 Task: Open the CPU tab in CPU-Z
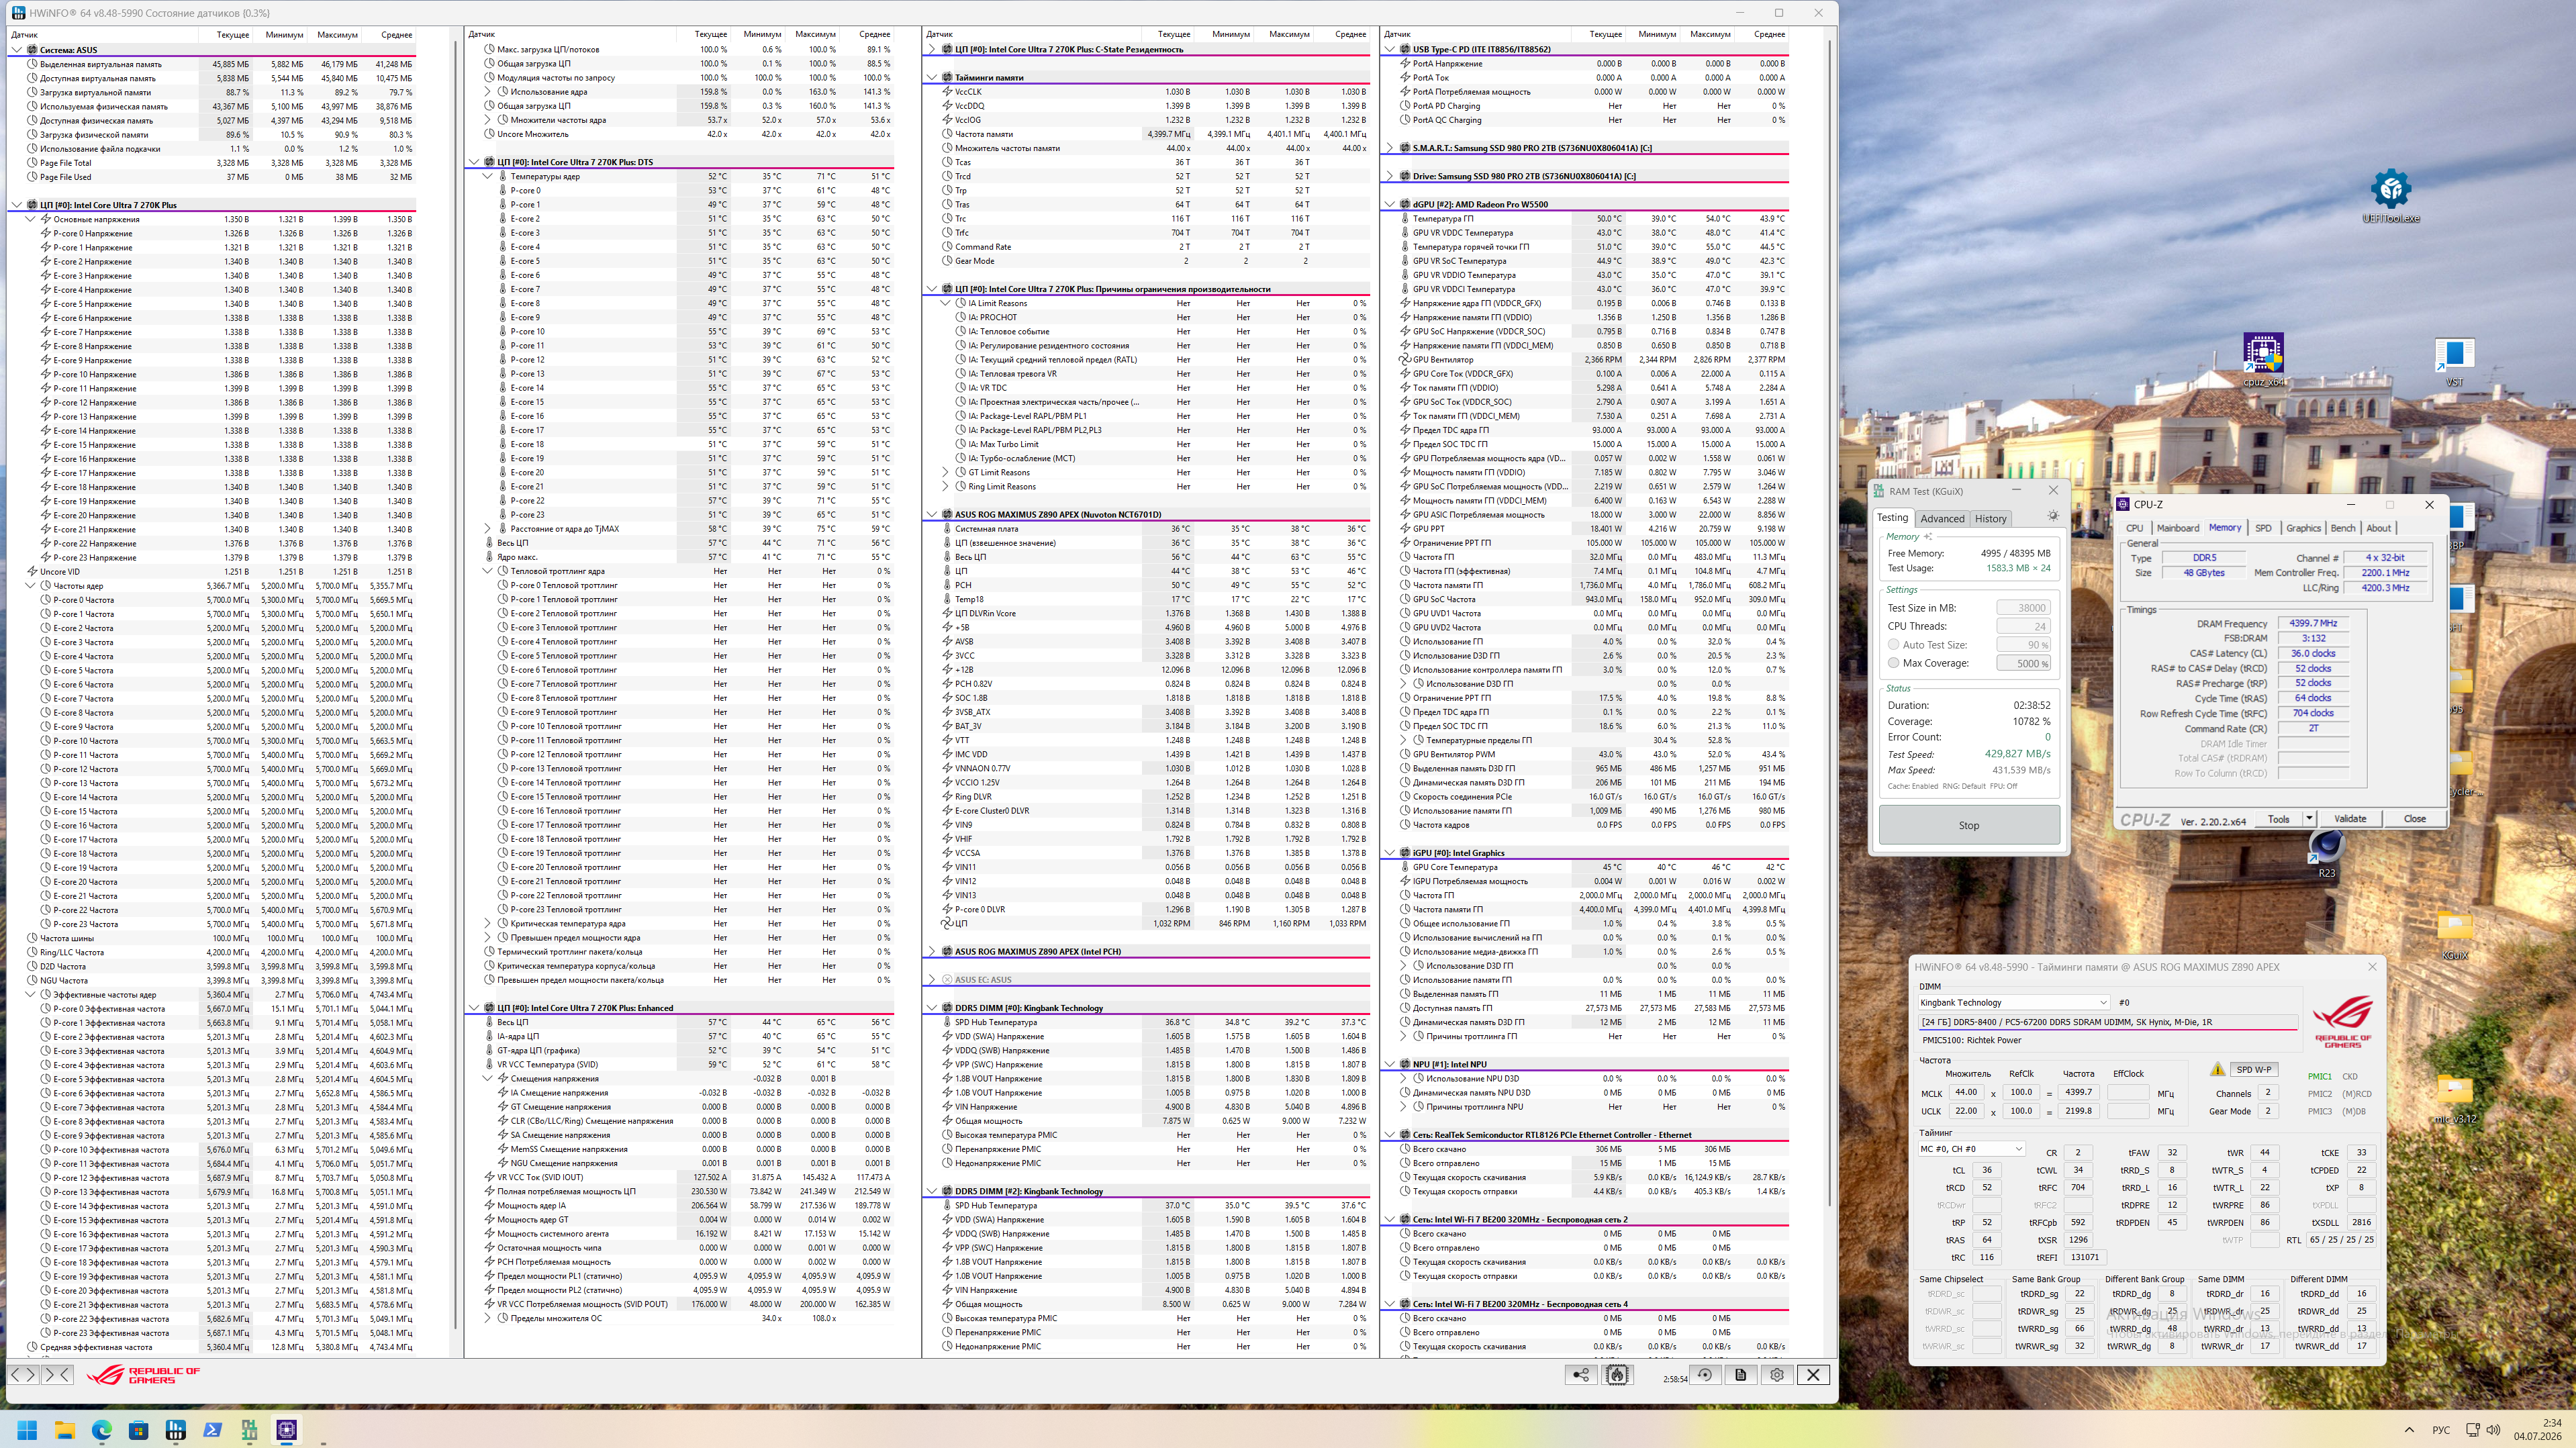click(2135, 528)
